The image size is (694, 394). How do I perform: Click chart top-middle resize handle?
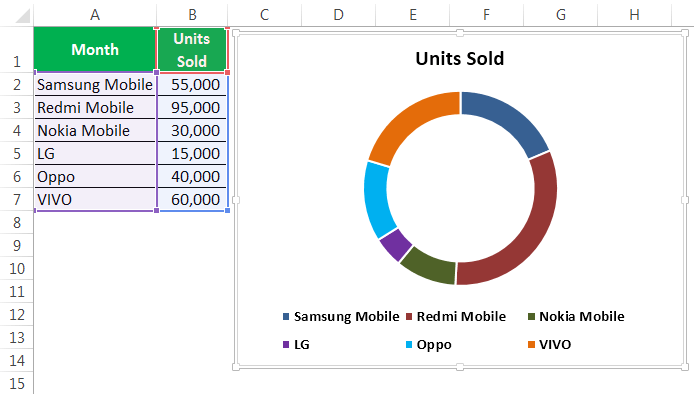coord(460,33)
